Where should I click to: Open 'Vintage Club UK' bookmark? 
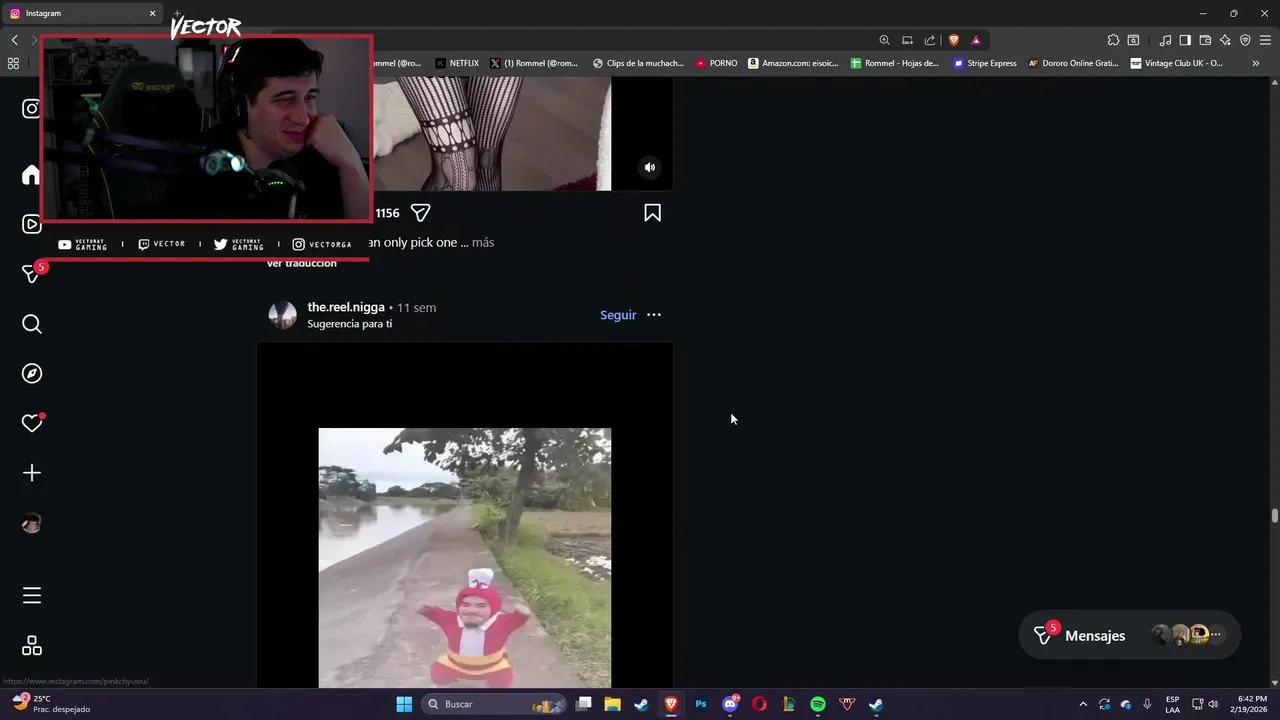pos(1176,63)
